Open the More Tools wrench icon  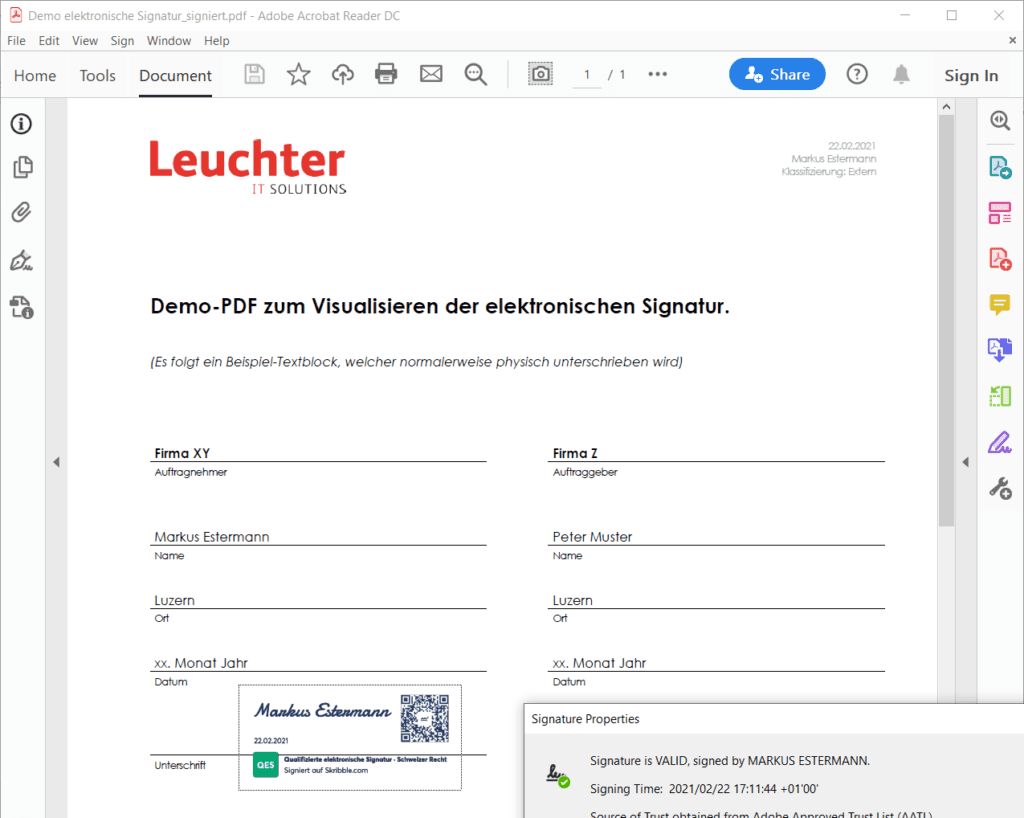pos(1000,488)
